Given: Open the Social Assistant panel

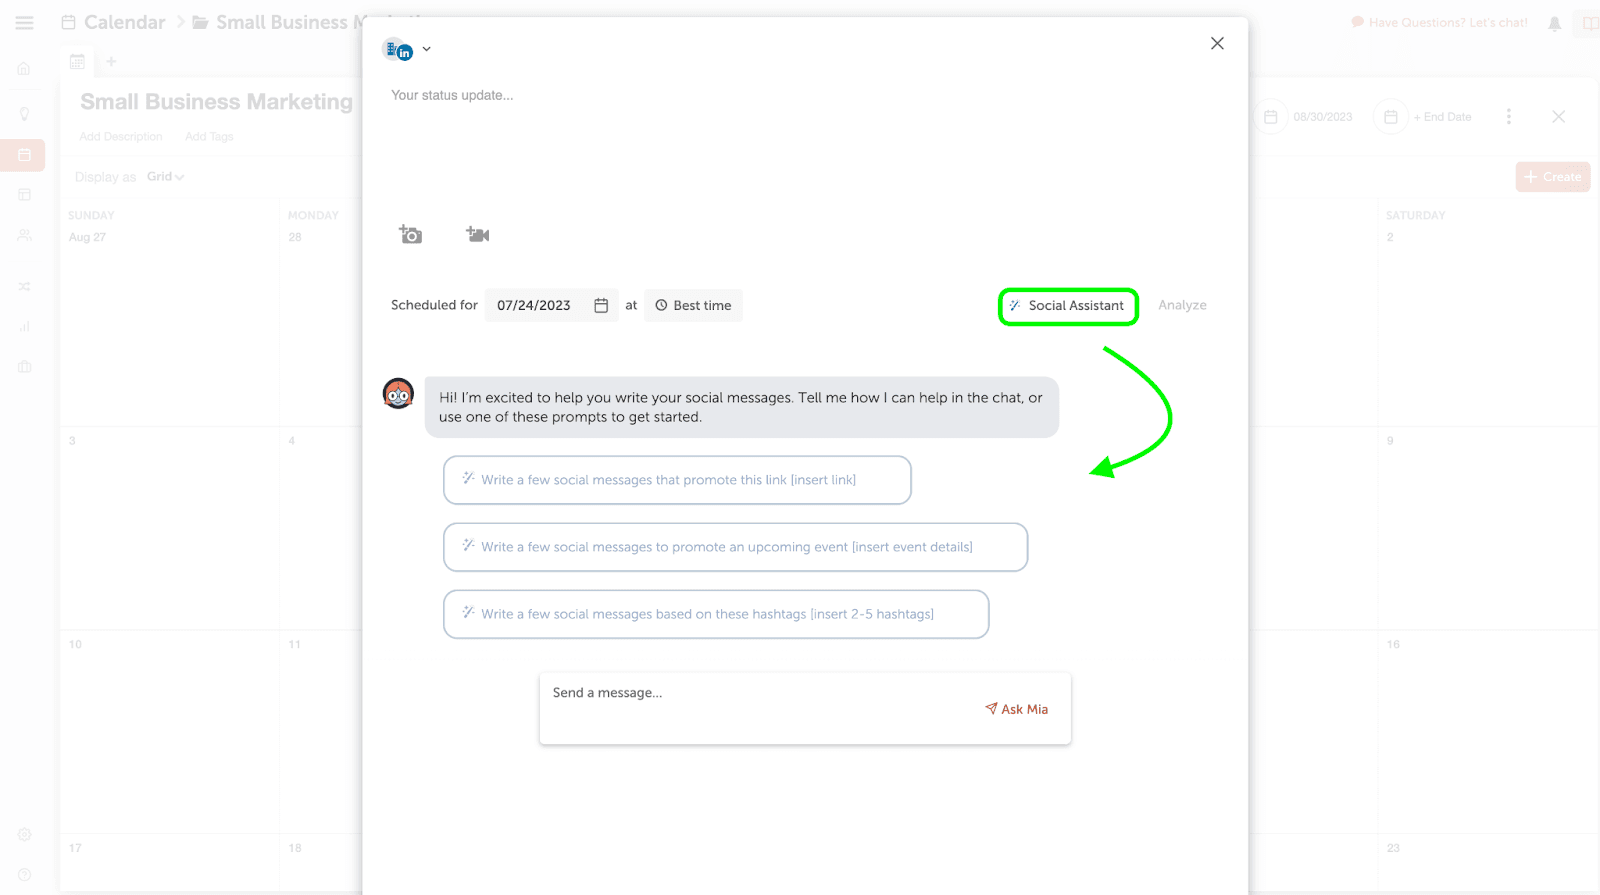Looking at the screenshot, I should (1067, 306).
